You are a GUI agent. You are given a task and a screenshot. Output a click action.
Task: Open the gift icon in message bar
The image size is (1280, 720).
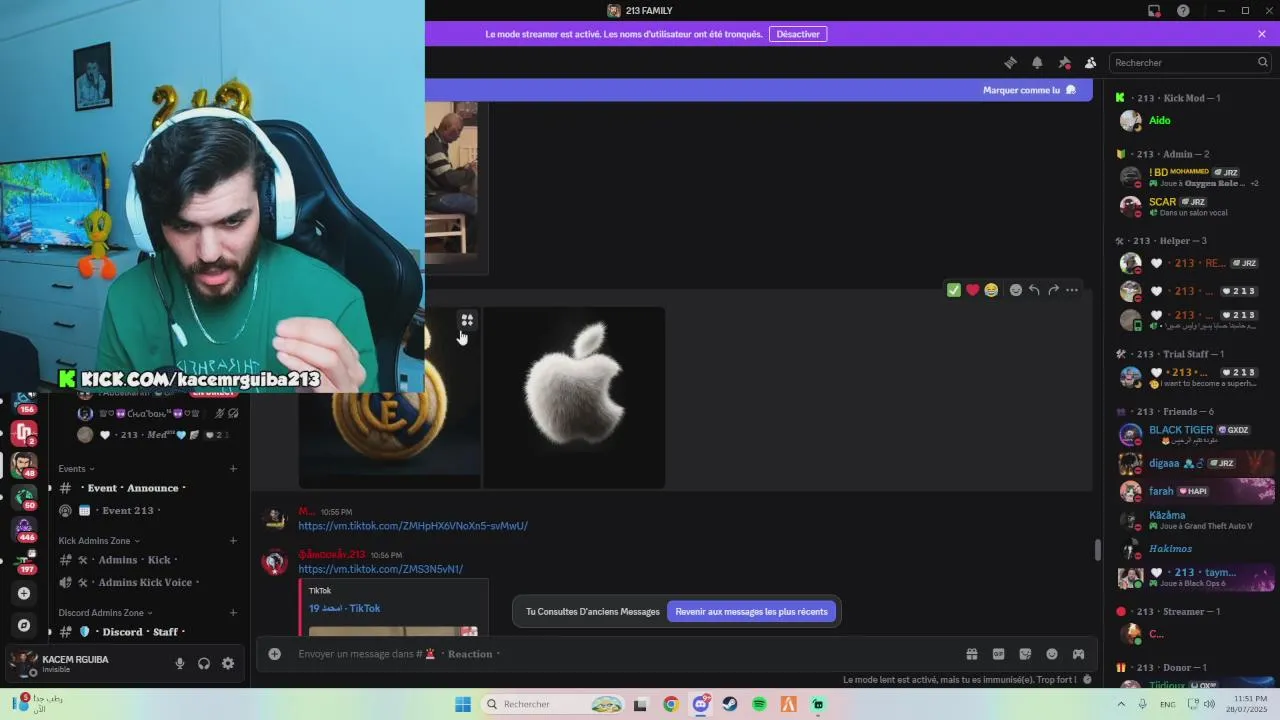point(971,654)
